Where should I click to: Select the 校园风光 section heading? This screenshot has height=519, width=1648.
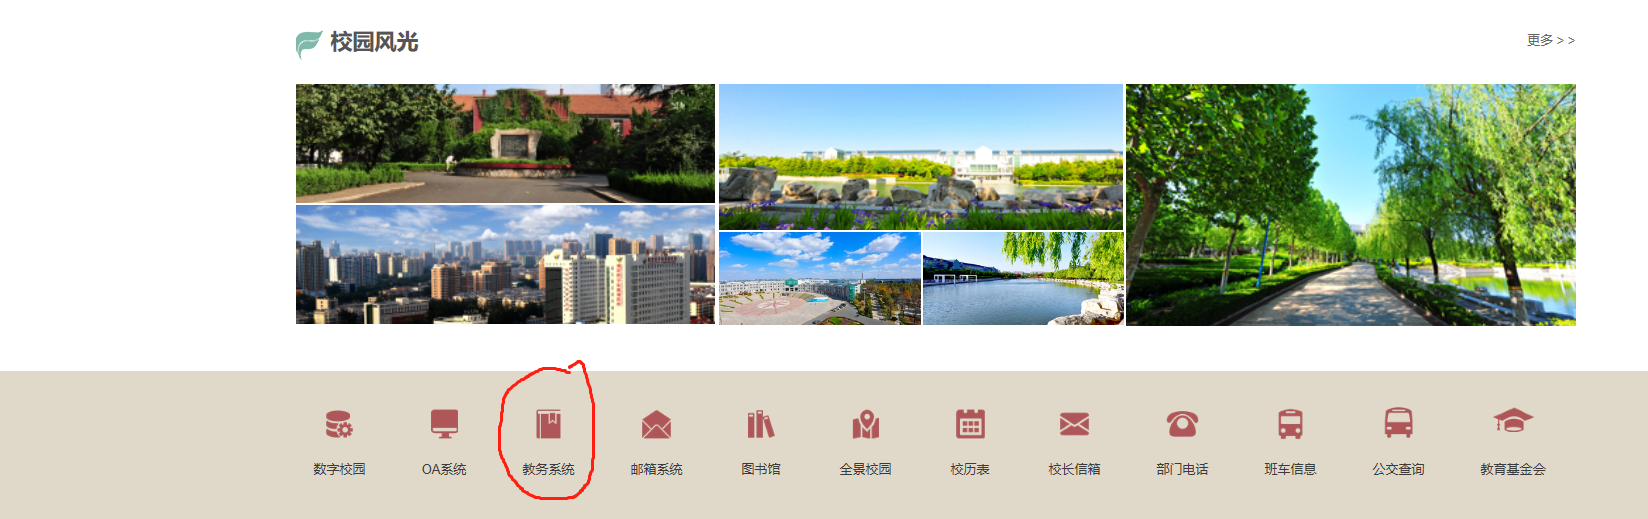click(374, 42)
